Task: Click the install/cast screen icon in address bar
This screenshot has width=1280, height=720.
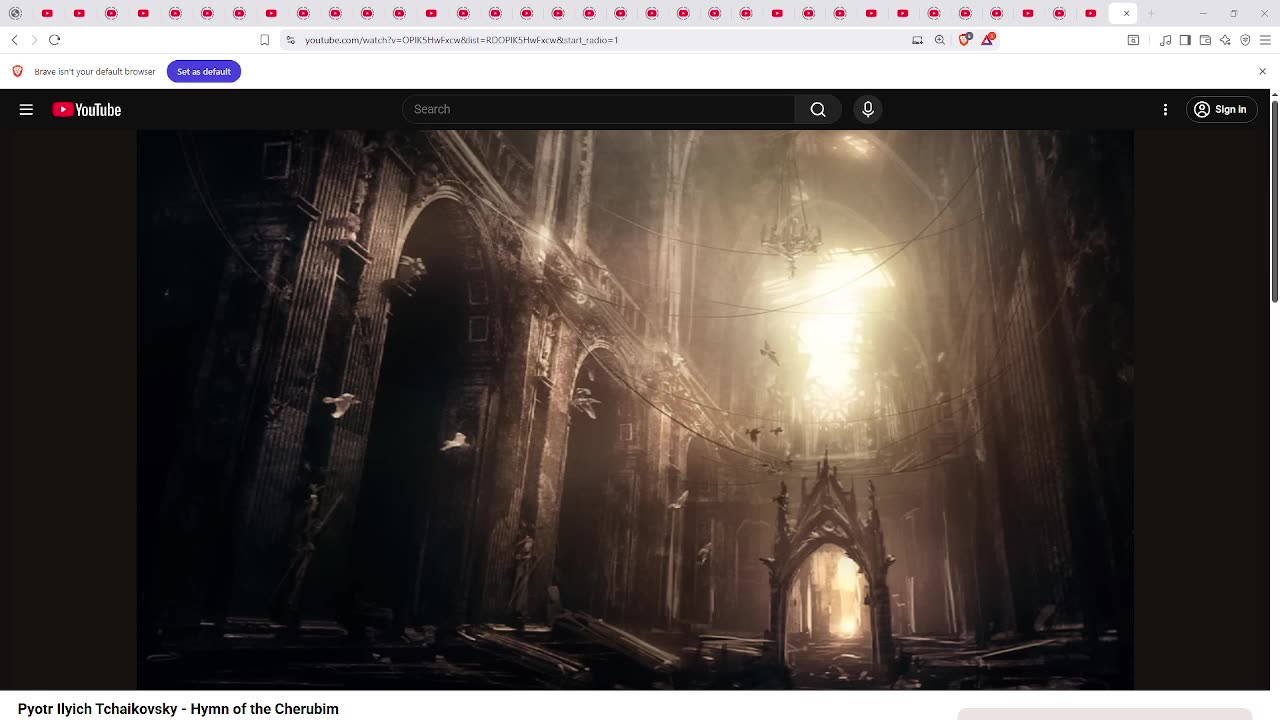Action: (917, 40)
